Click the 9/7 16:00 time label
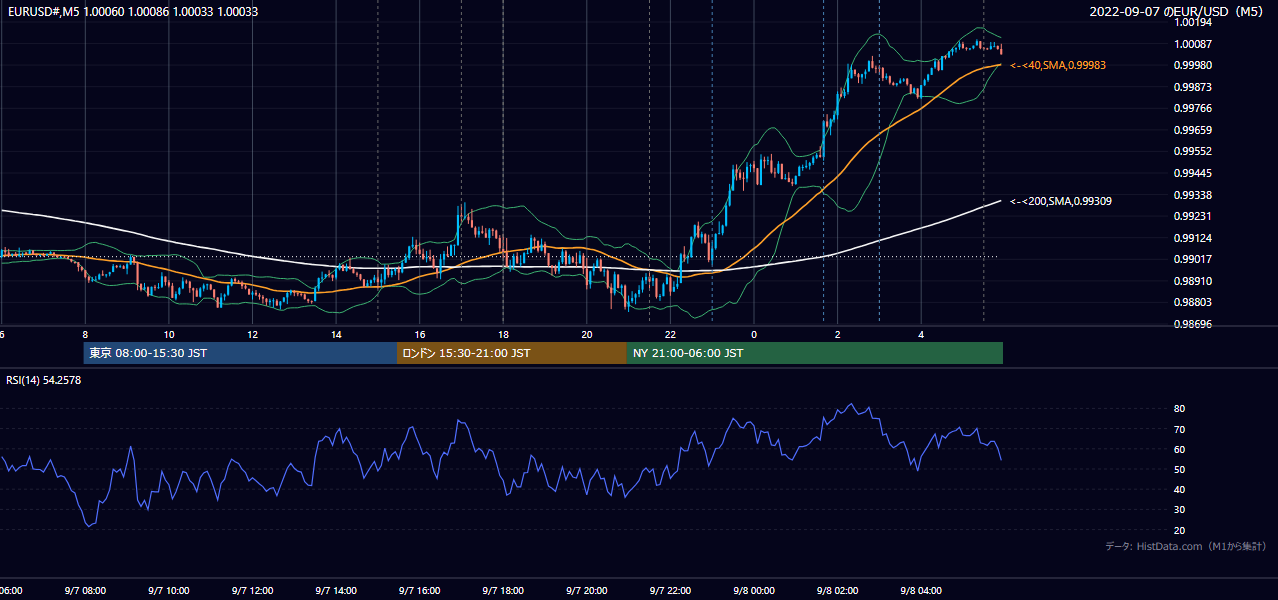 (x=419, y=590)
